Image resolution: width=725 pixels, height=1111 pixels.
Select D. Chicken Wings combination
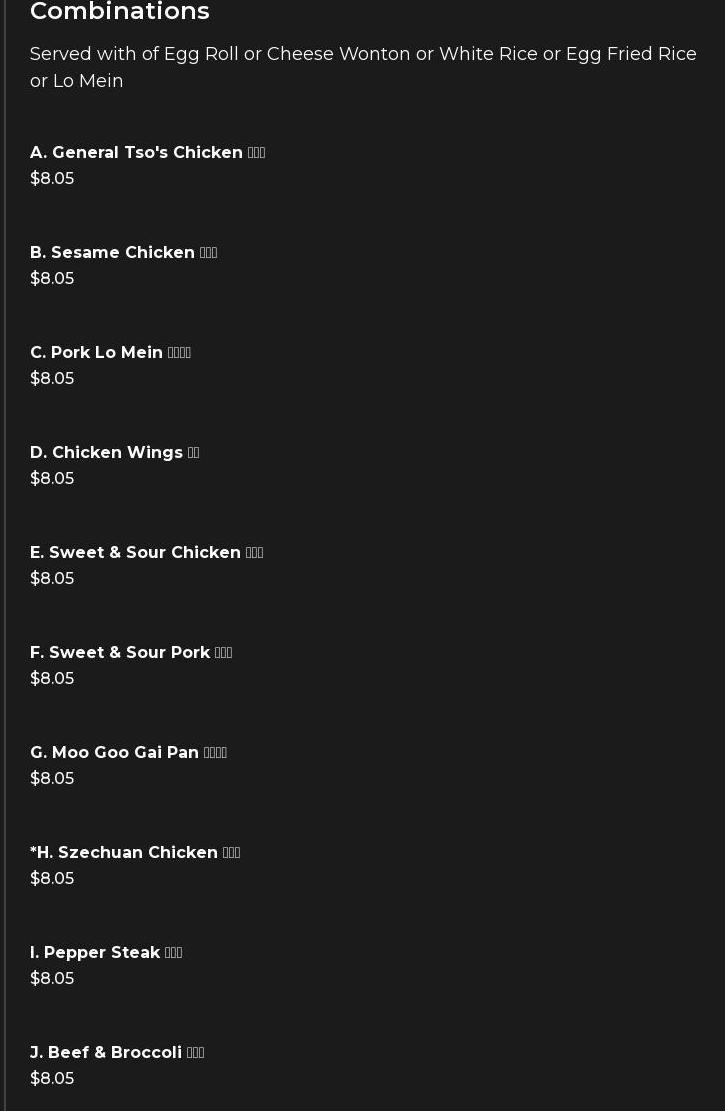click(115, 452)
